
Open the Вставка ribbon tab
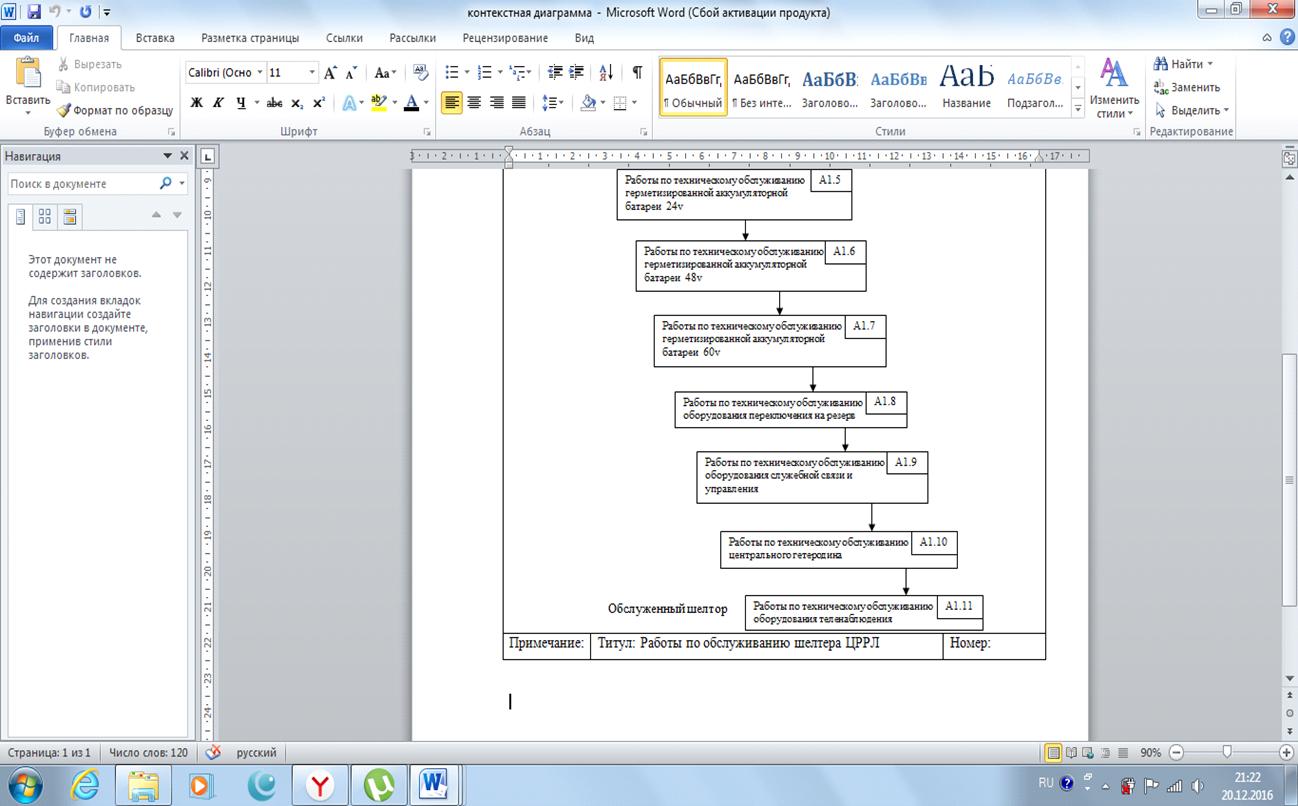point(155,38)
